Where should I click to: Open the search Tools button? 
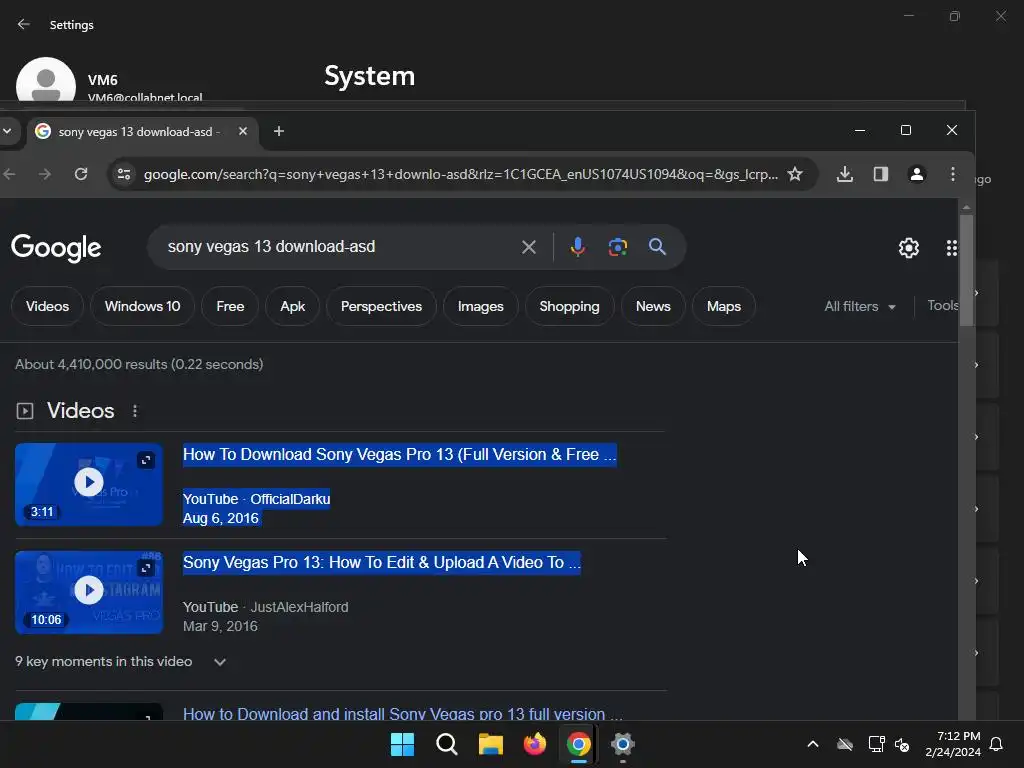point(942,306)
